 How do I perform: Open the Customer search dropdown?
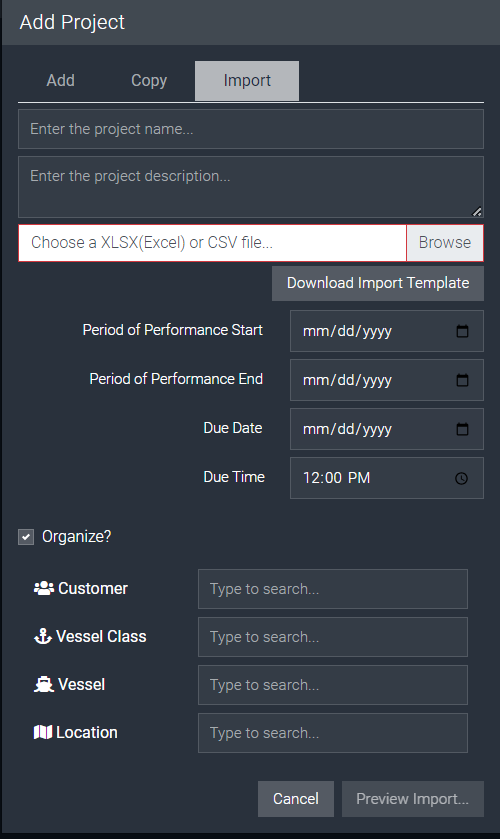coord(332,589)
